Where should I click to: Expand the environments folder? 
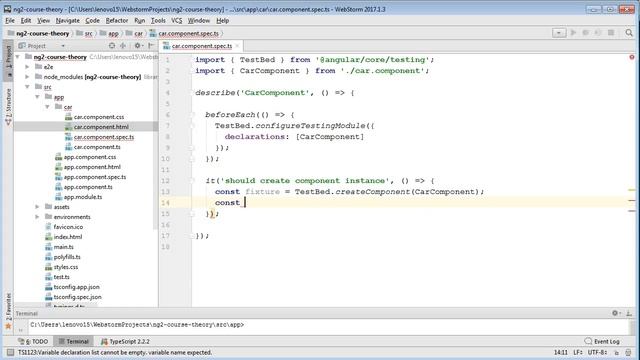click(37, 217)
